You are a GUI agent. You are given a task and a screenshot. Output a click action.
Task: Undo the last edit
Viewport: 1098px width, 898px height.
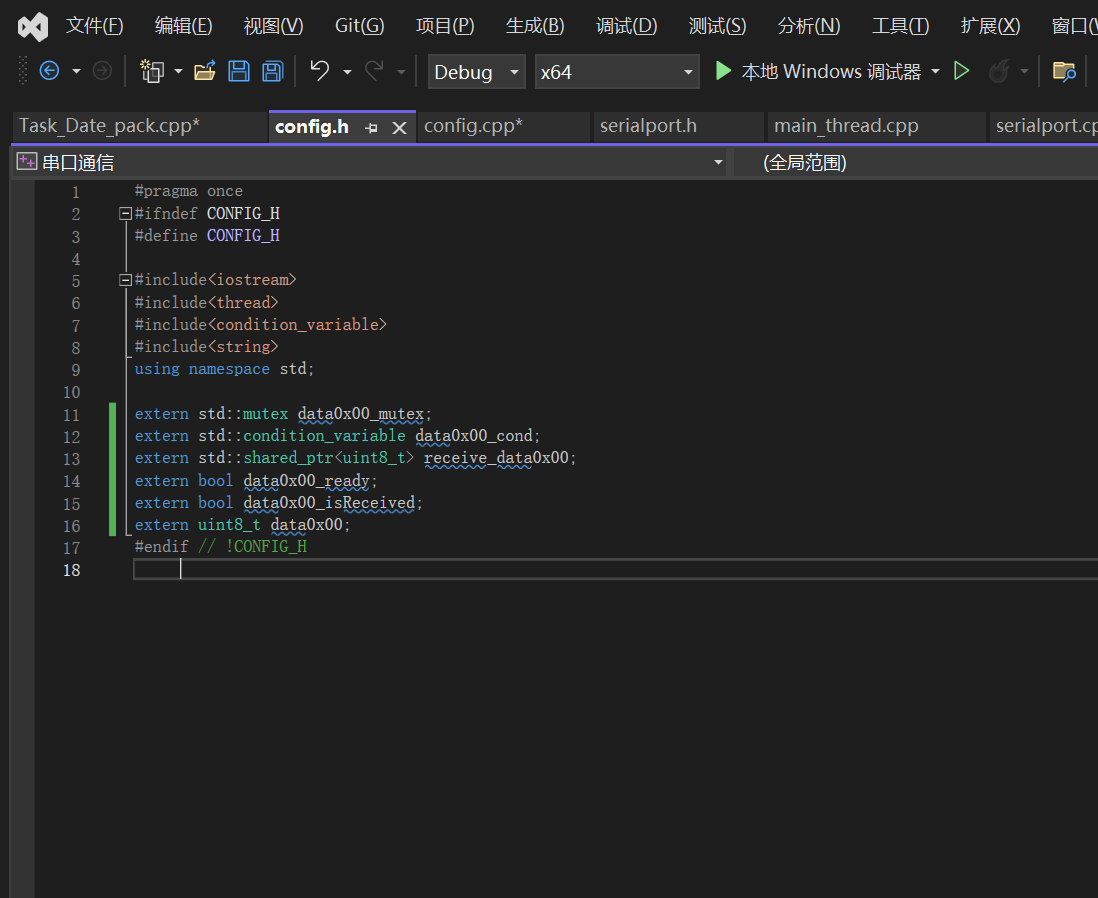pyautogui.click(x=320, y=71)
